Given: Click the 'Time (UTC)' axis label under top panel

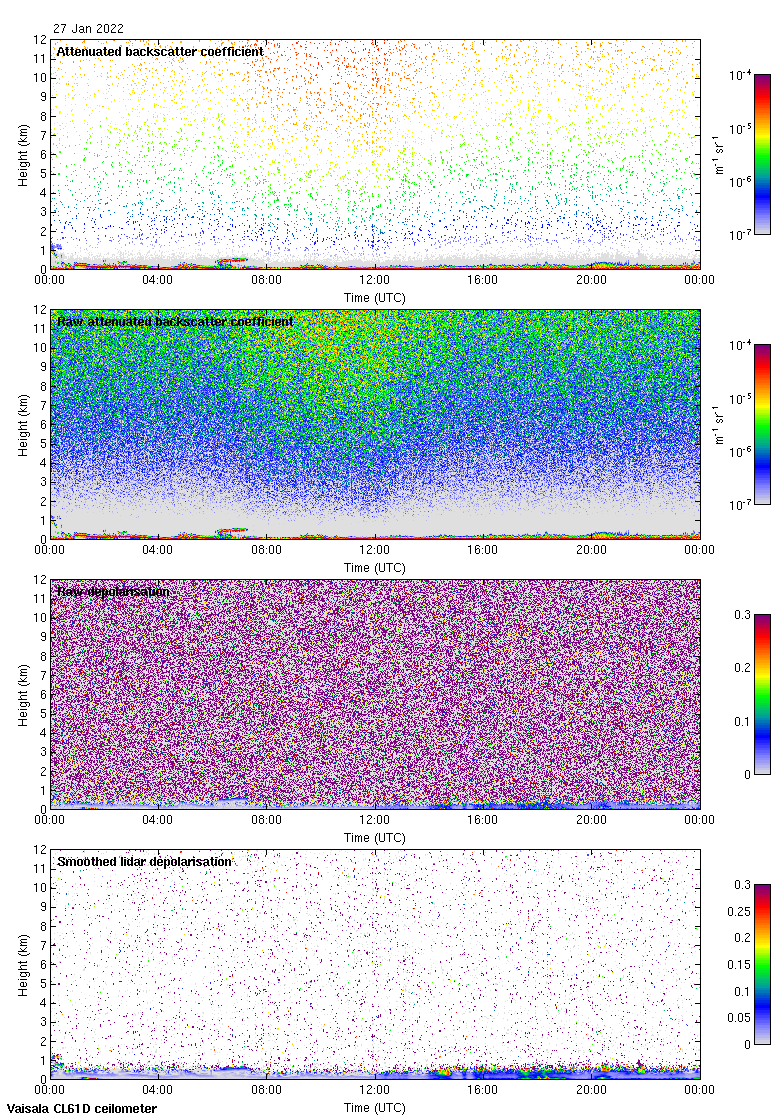Looking at the screenshot, I should point(375,298).
